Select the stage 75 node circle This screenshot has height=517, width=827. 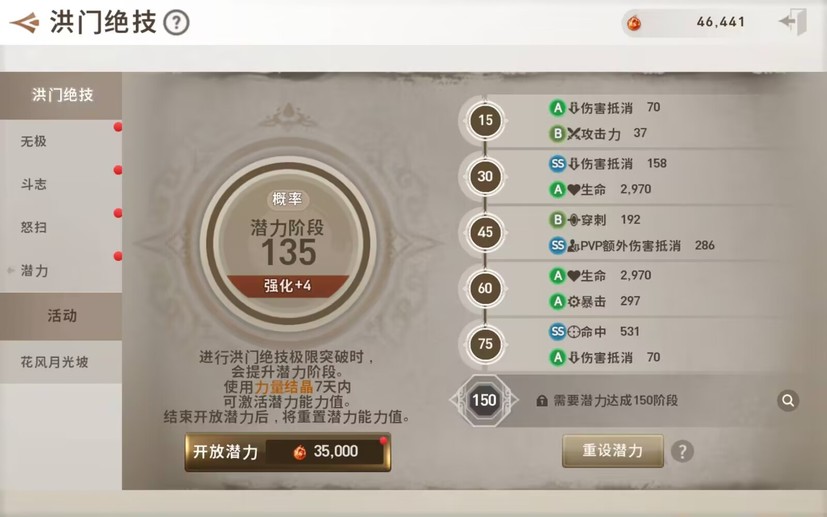pos(485,344)
